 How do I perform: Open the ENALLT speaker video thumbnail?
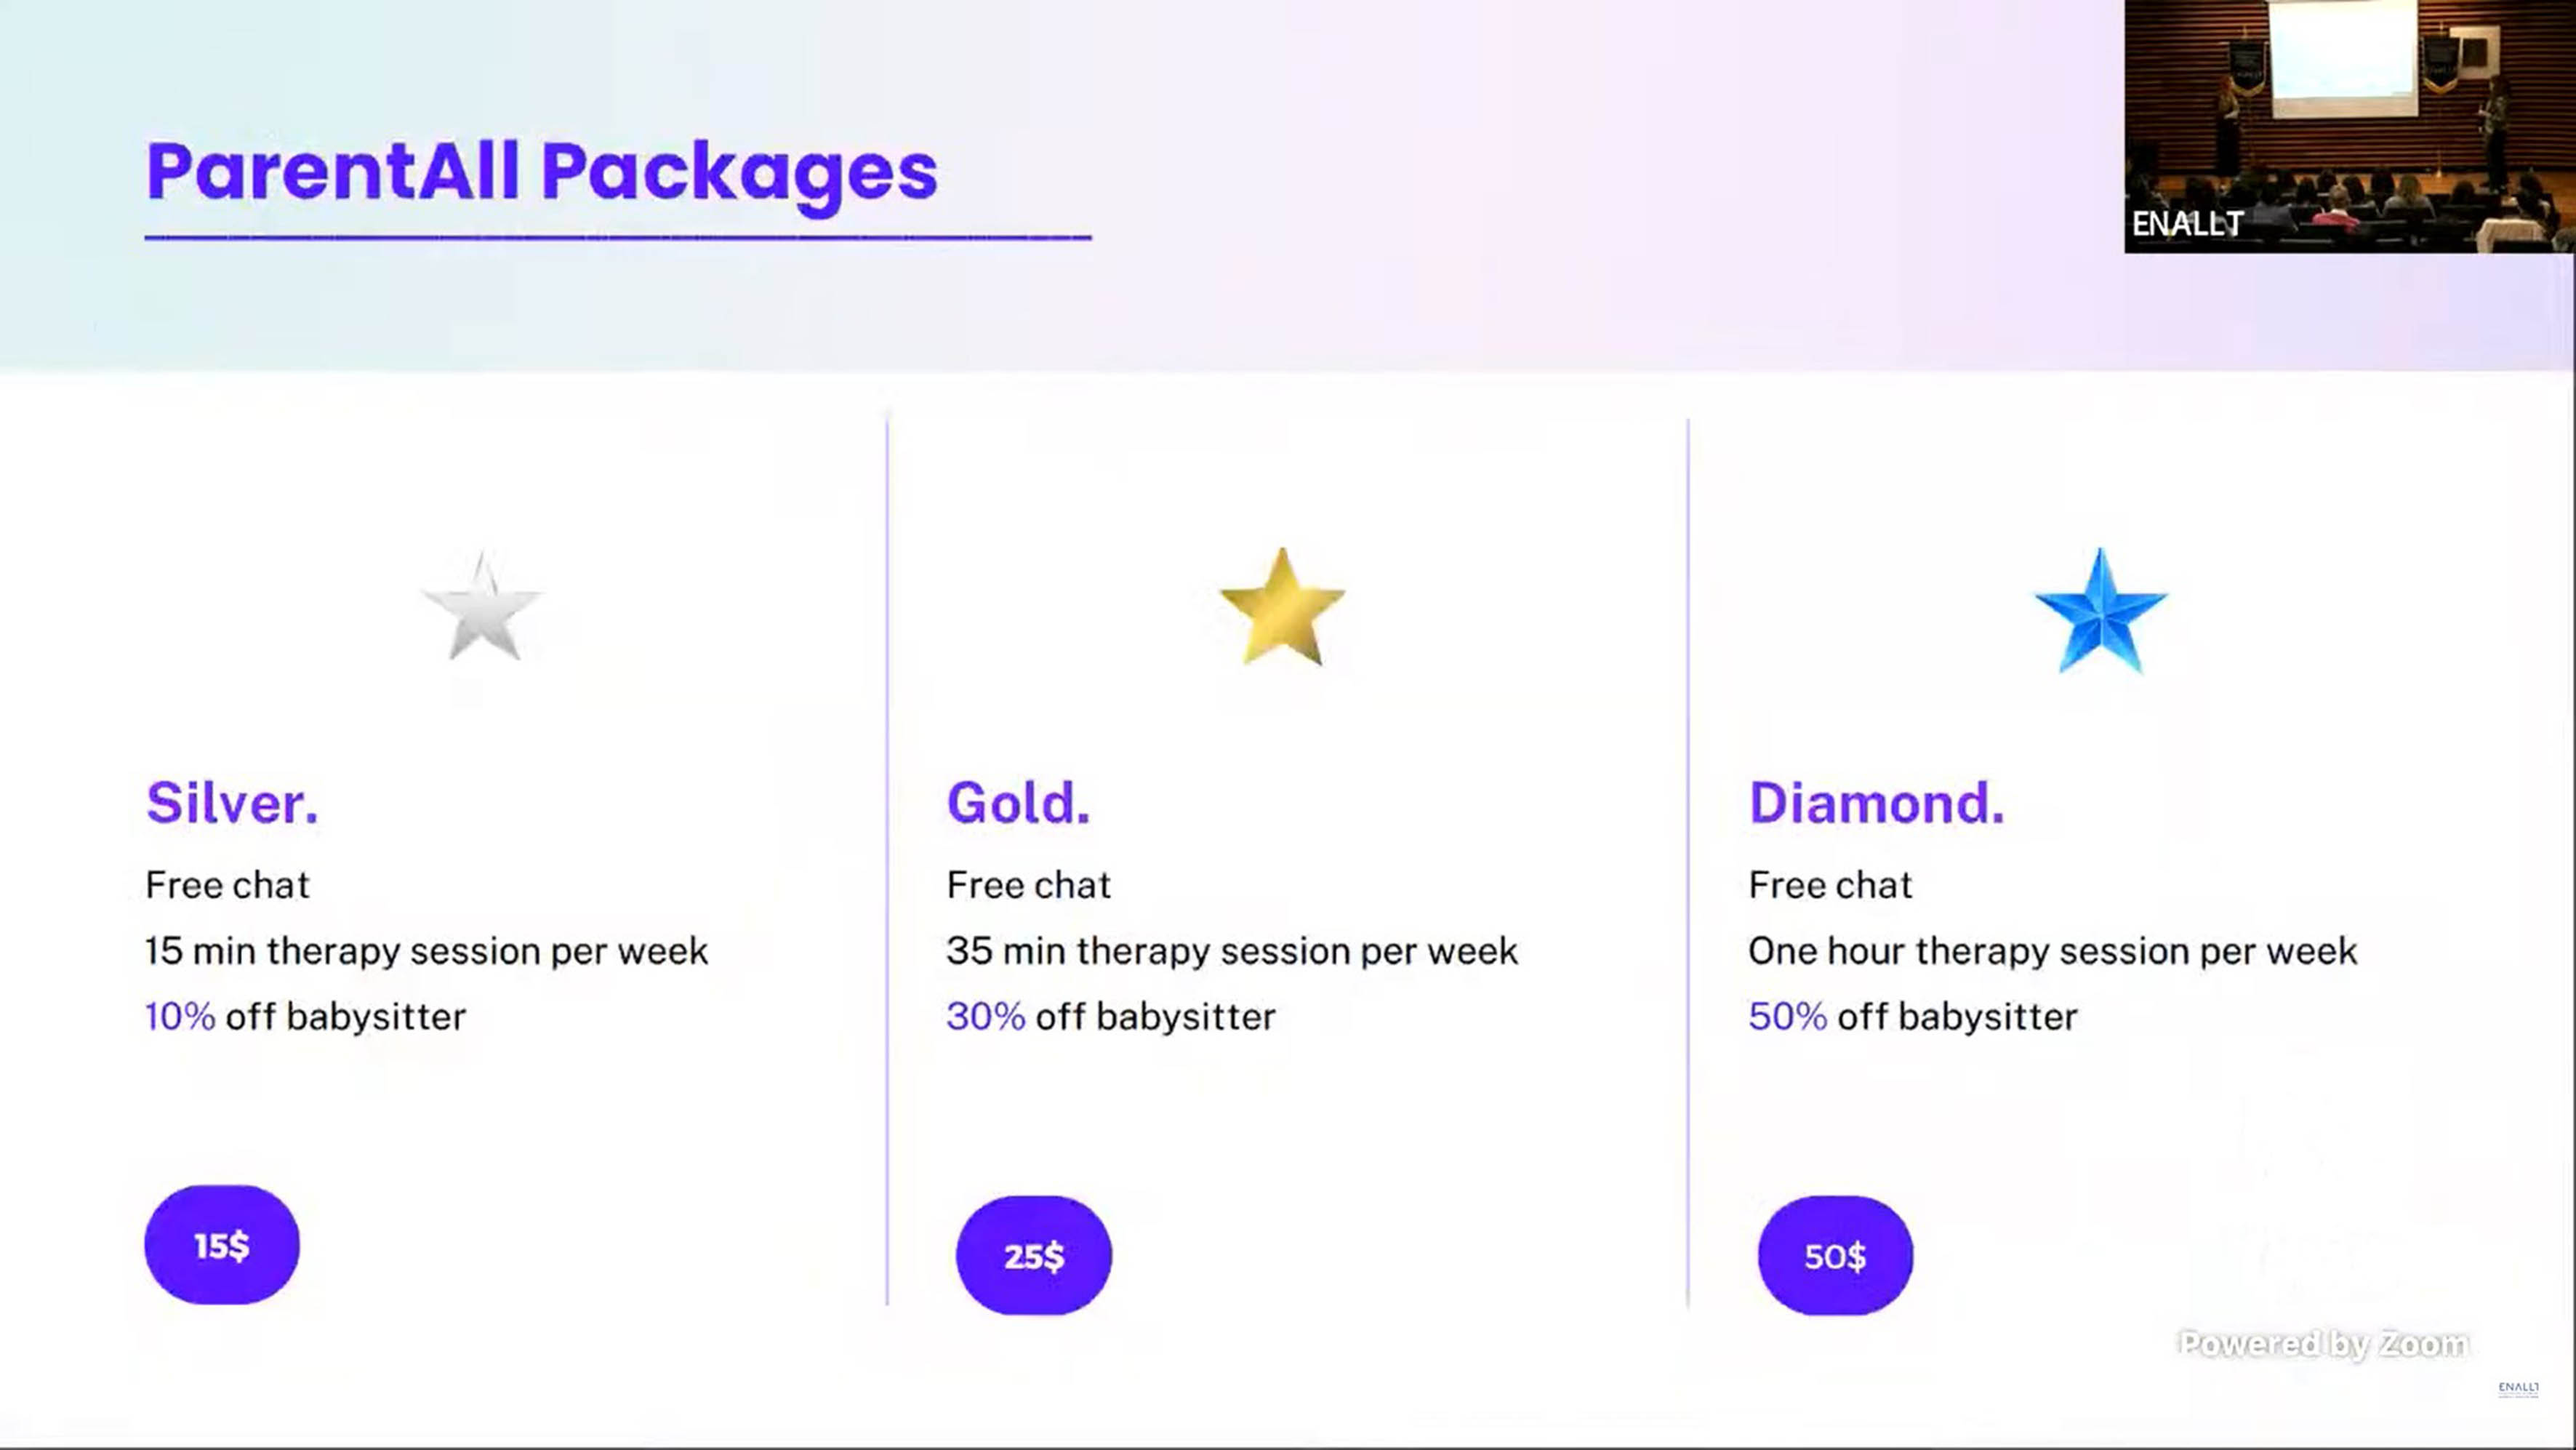pyautogui.click(x=2349, y=126)
